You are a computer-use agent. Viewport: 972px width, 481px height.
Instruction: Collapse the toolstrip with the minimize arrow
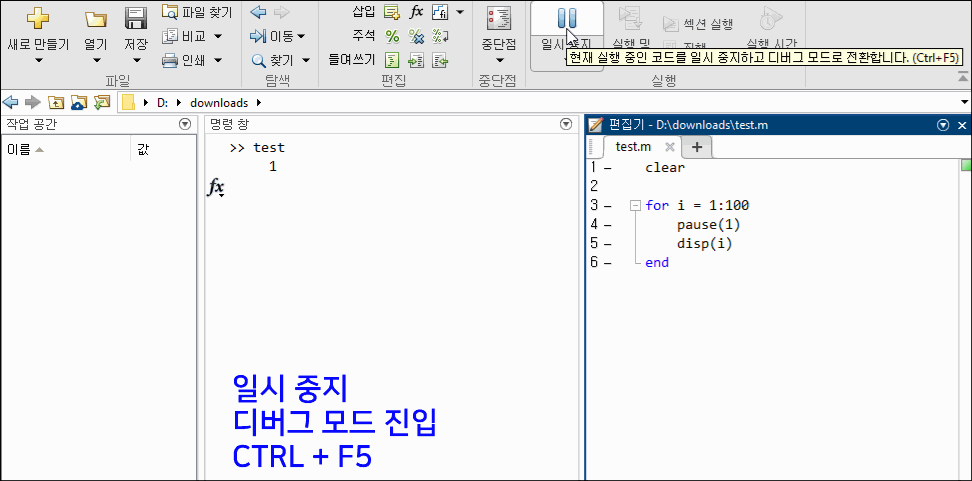[x=962, y=77]
